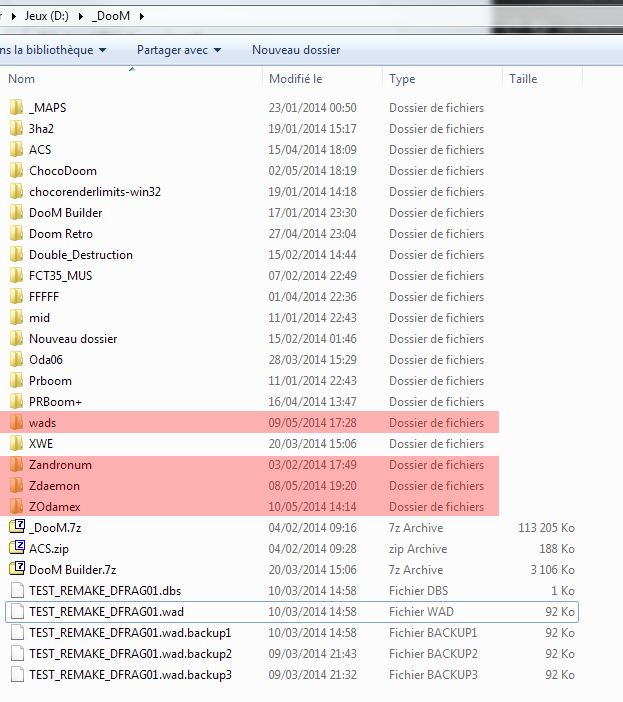Click the Zandronum folder icon

click(17, 465)
